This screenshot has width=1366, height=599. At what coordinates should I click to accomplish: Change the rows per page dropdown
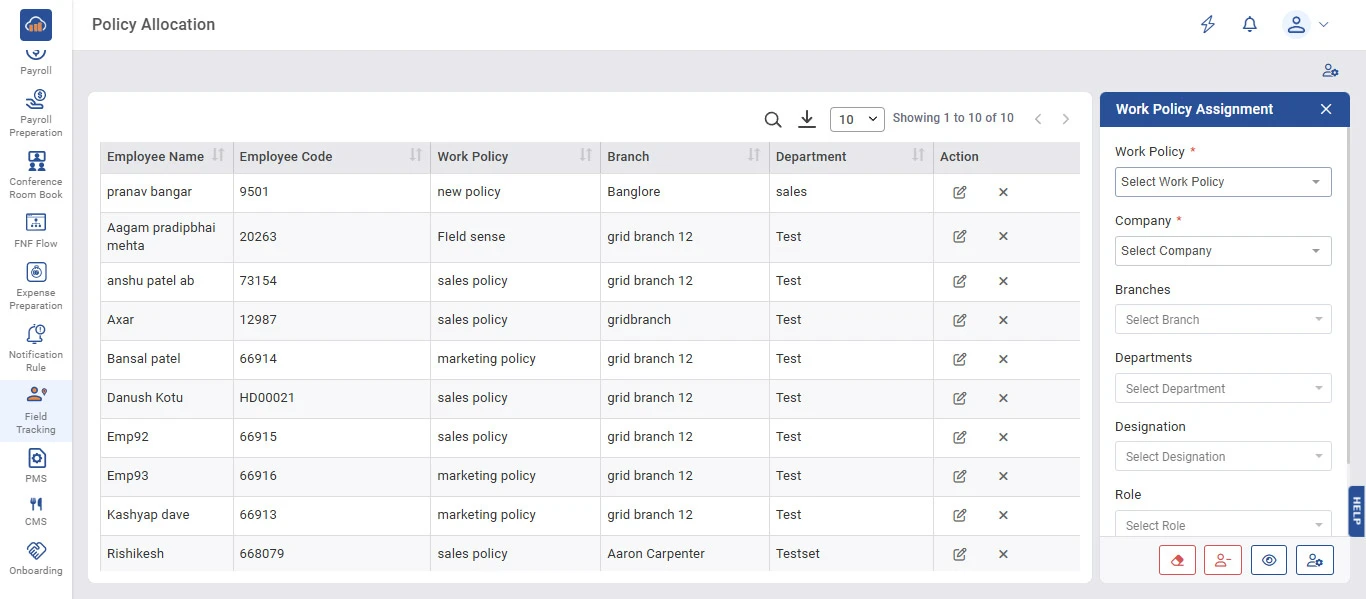click(x=857, y=119)
